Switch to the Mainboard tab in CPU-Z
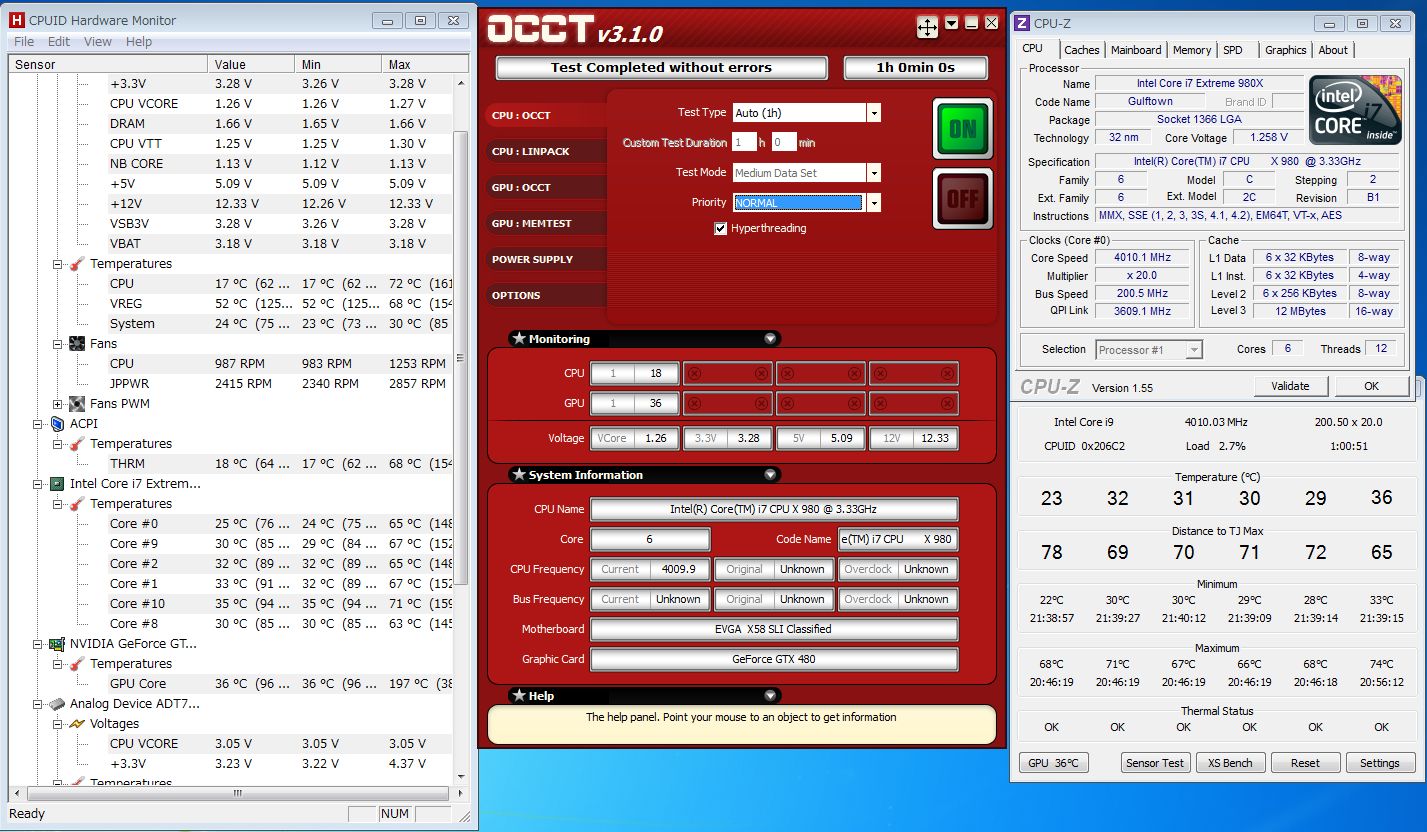Screen dimensions: 1427x832 pyautogui.click(x=1136, y=50)
